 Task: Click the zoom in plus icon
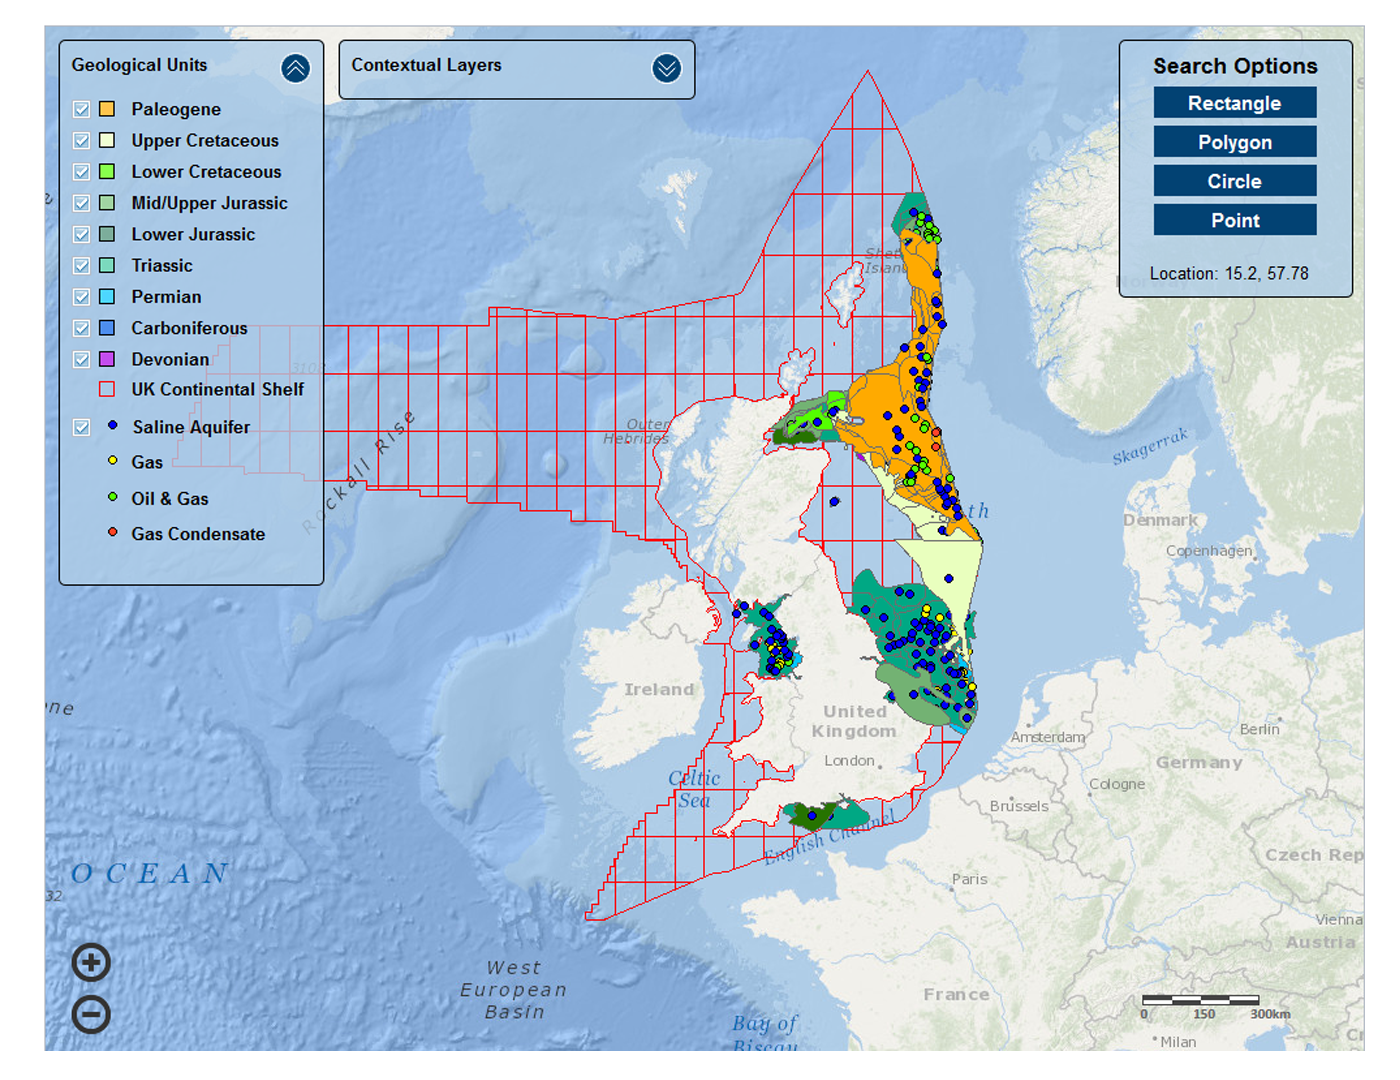click(91, 963)
